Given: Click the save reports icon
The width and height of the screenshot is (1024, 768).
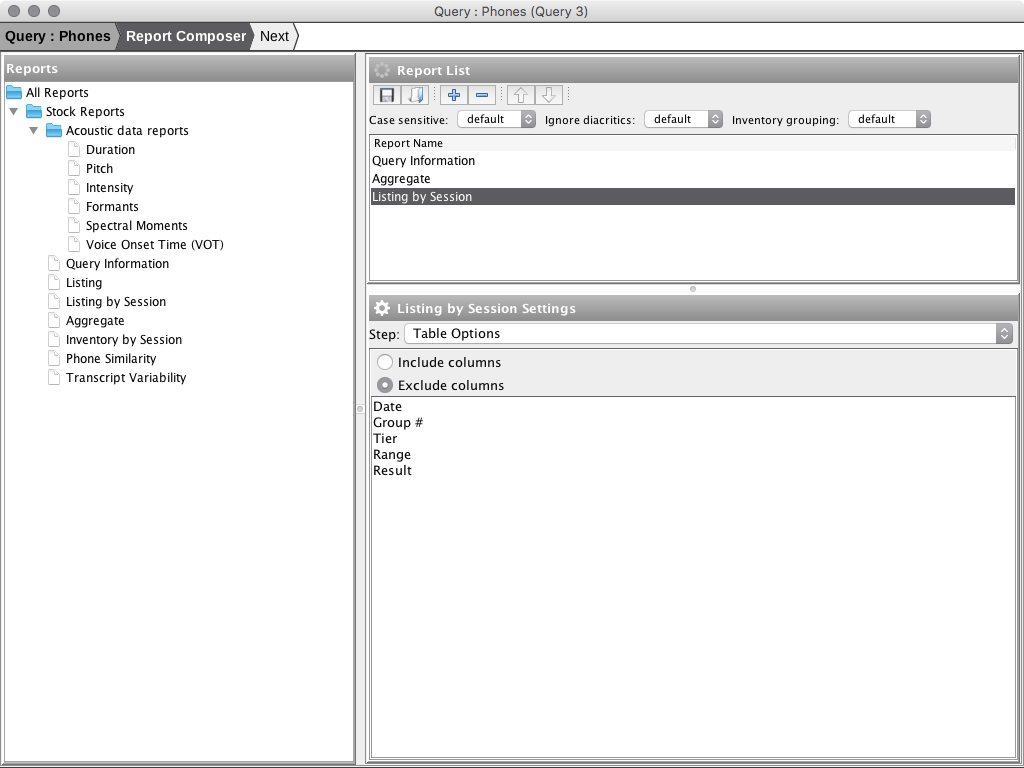Looking at the screenshot, I should pyautogui.click(x=388, y=94).
